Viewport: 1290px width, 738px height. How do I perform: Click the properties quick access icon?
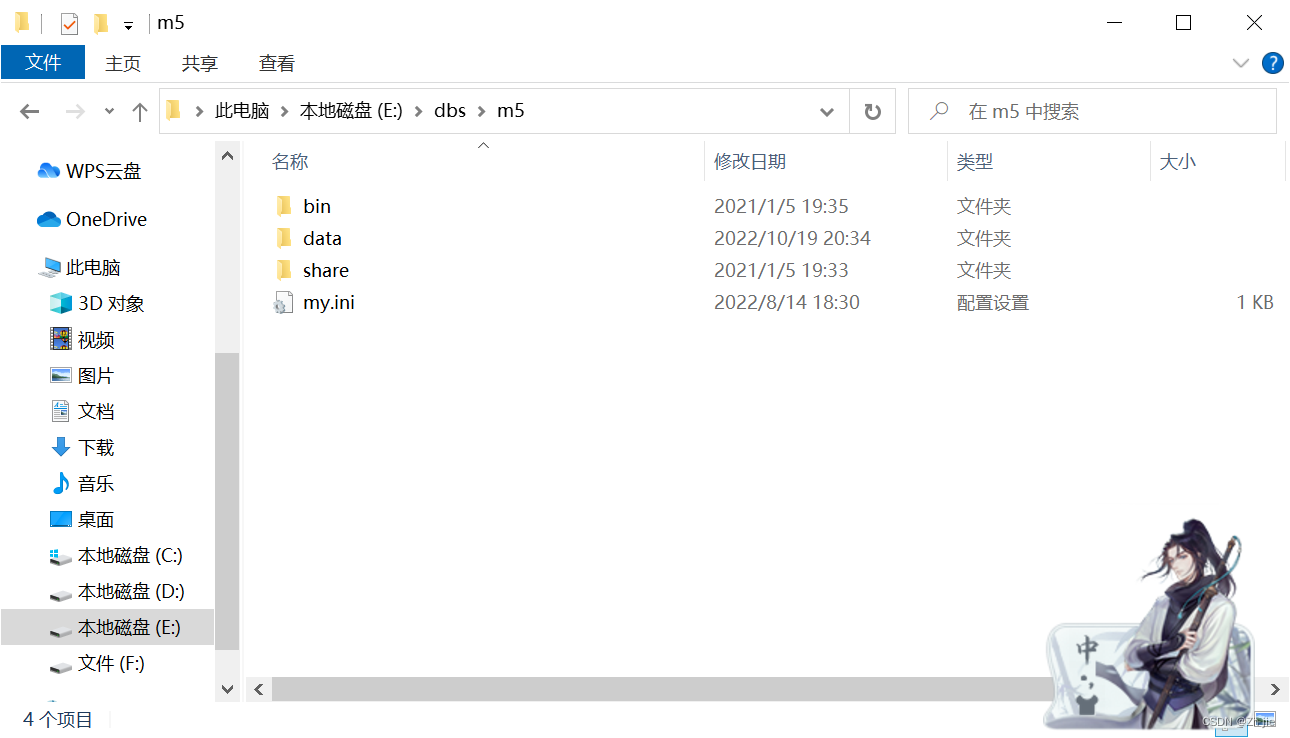point(69,23)
